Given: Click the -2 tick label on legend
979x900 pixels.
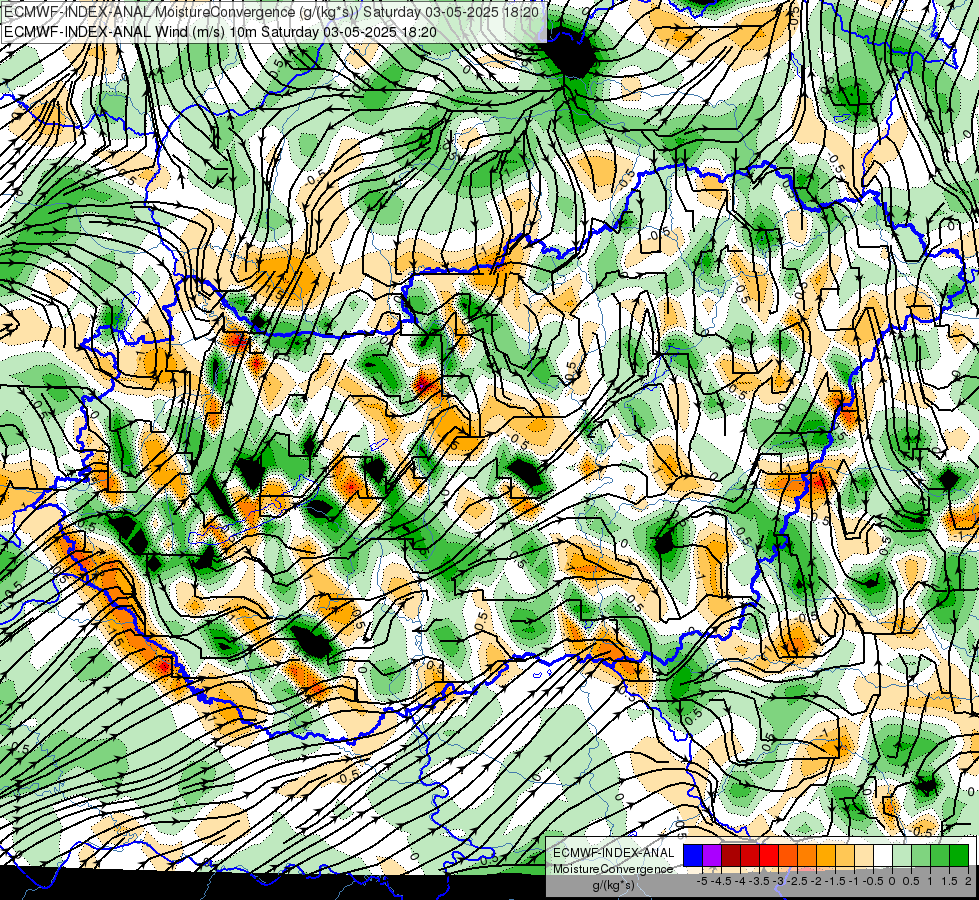Looking at the screenshot, I should point(817,881).
